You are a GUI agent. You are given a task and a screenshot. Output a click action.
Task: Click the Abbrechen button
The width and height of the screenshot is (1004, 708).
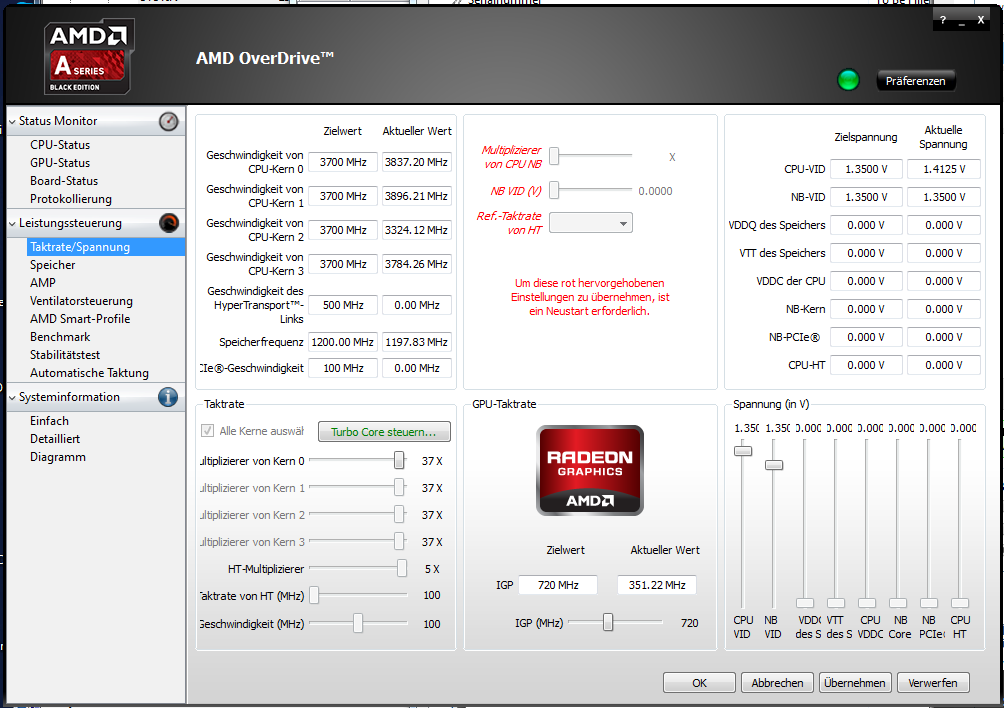pyautogui.click(x=777, y=682)
